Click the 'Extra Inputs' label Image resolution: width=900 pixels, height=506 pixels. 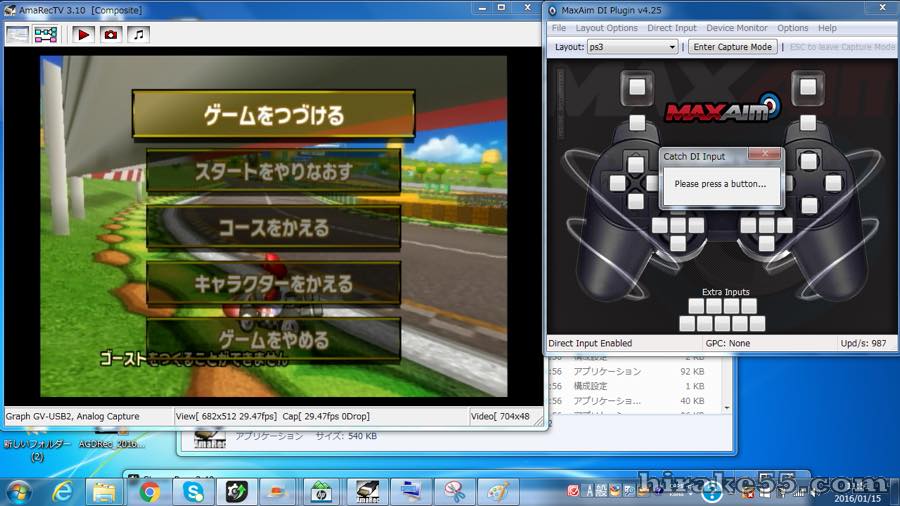(x=726, y=292)
